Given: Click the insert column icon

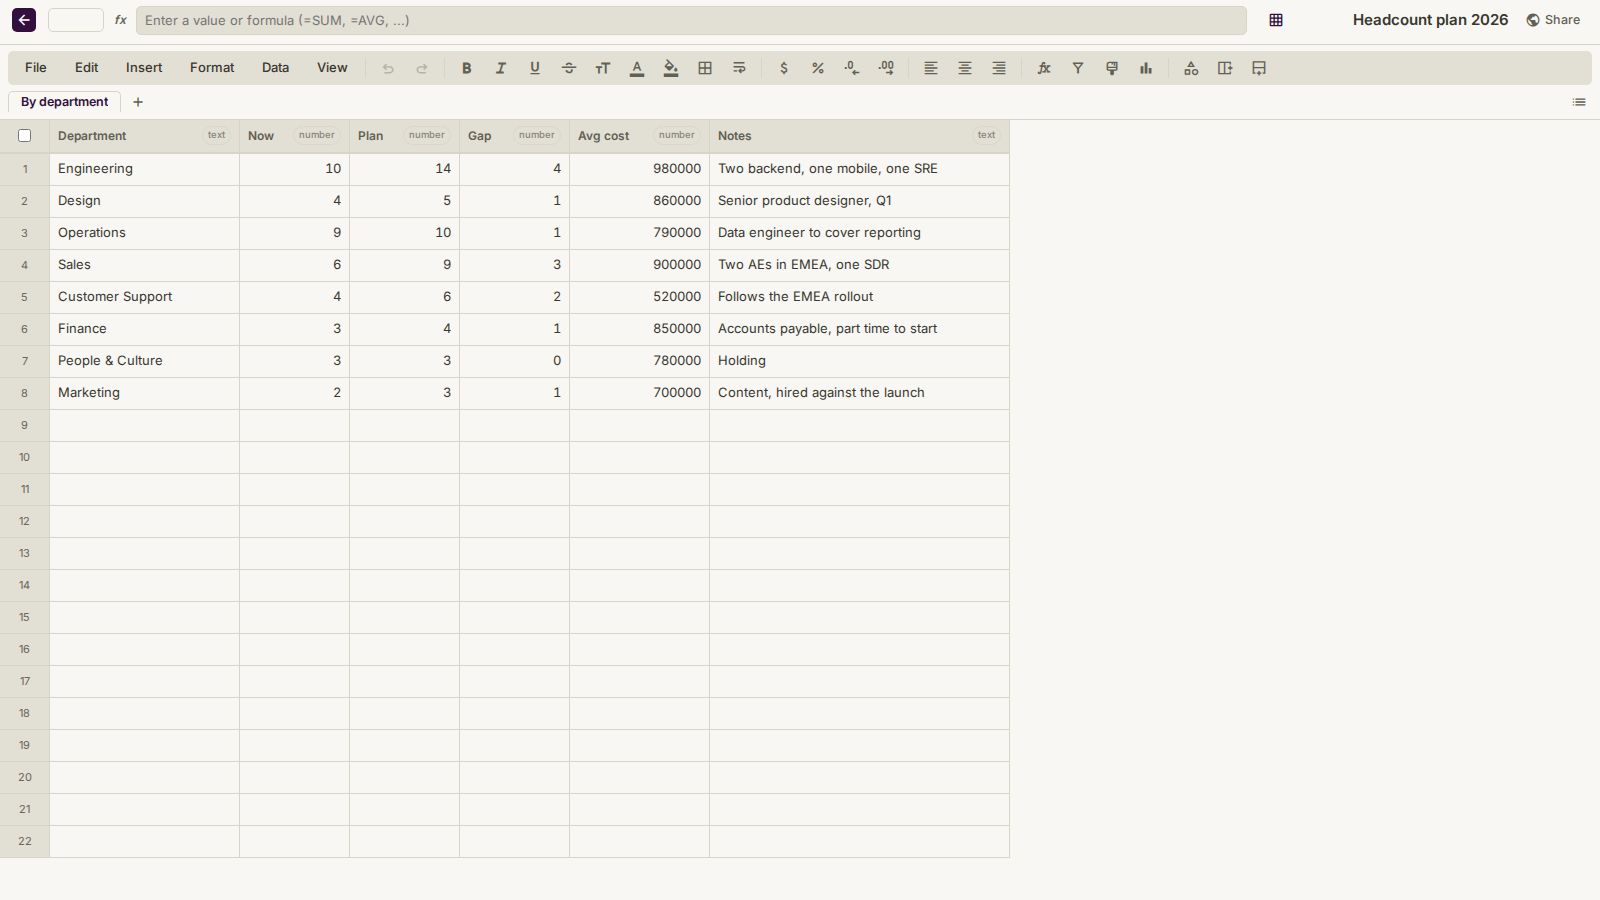Looking at the screenshot, I should 1224,68.
